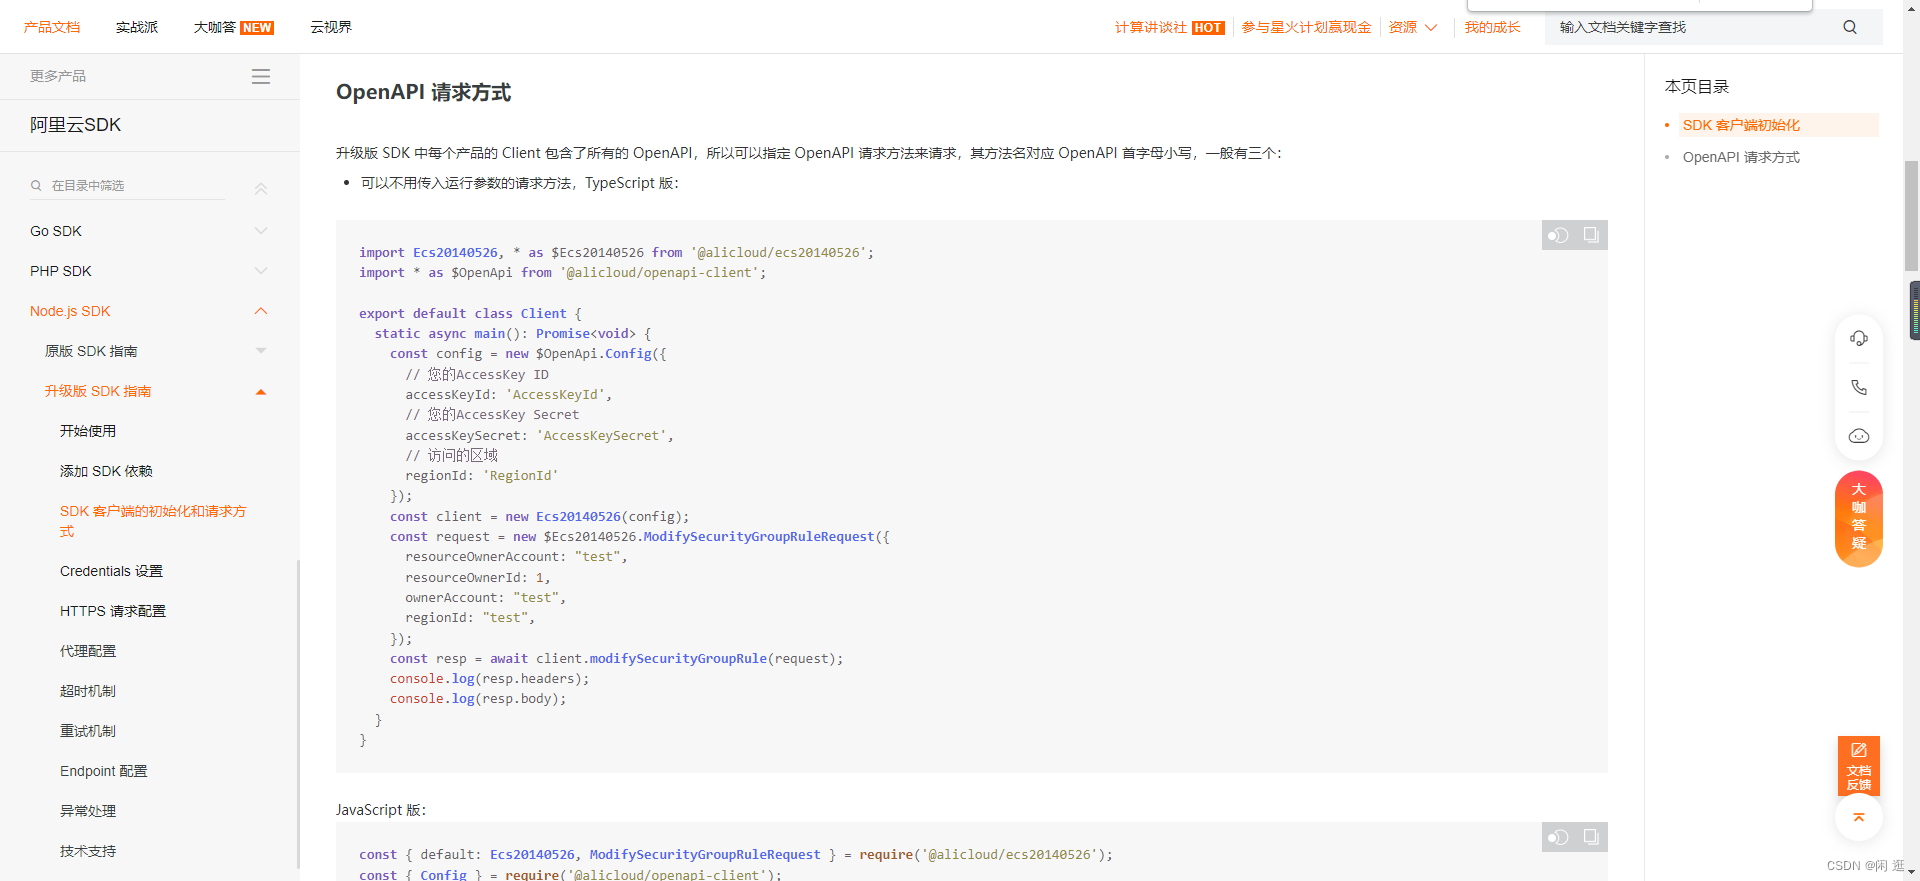Toggle dark theme on JavaScript code block
Image resolution: width=1920 pixels, height=881 pixels.
(1558, 838)
